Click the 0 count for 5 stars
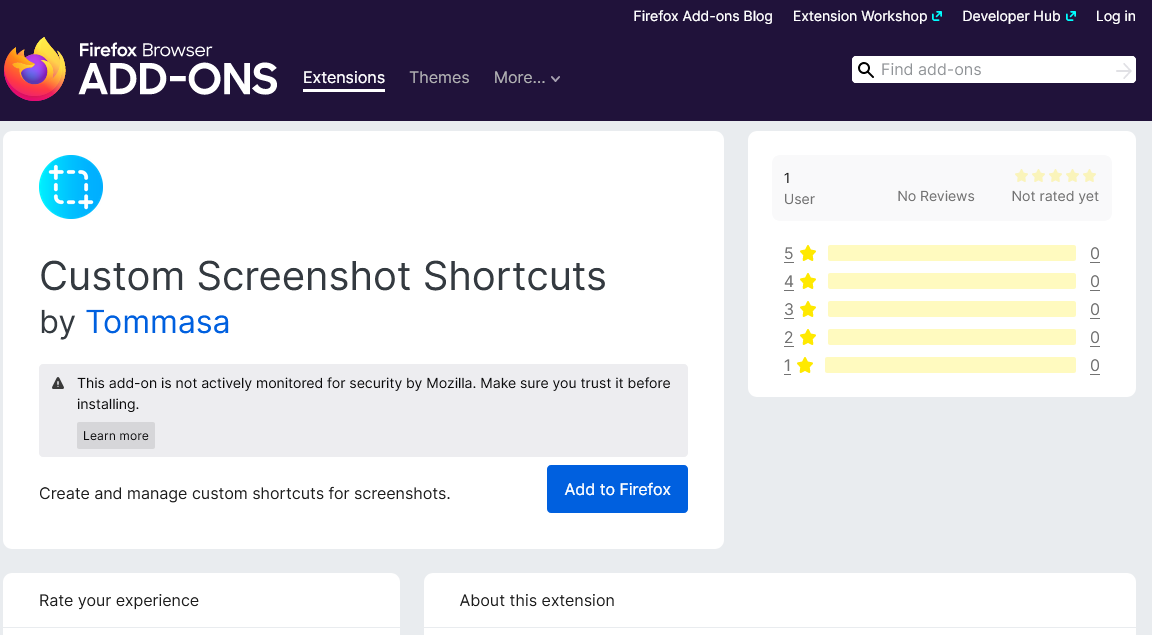1152x635 pixels. pyautogui.click(x=1095, y=254)
